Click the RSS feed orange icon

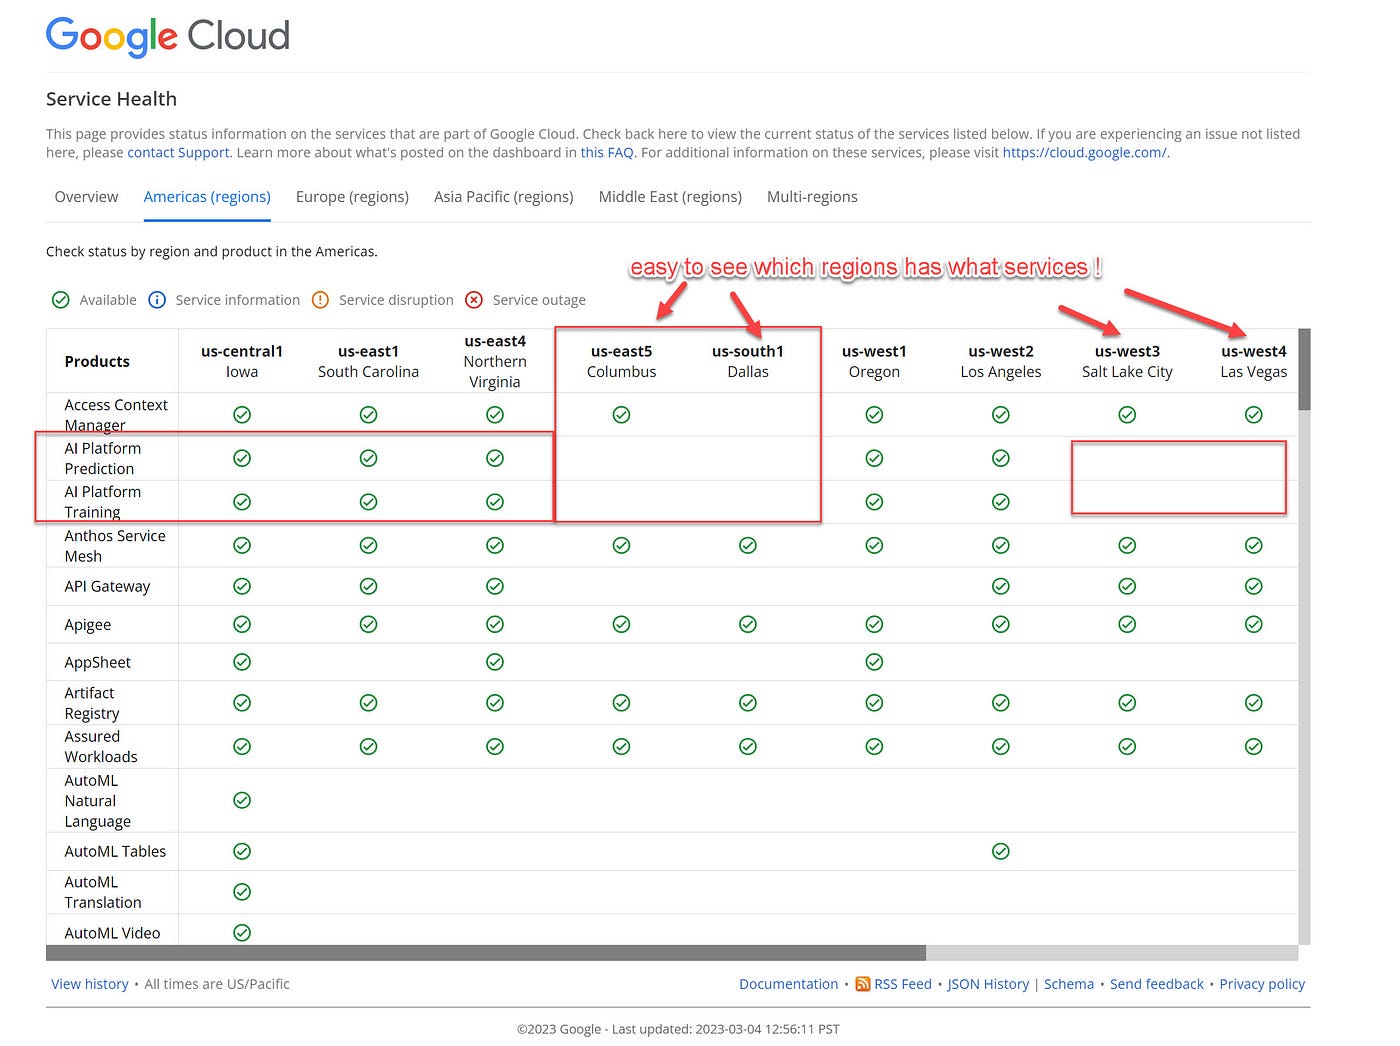[x=863, y=984]
